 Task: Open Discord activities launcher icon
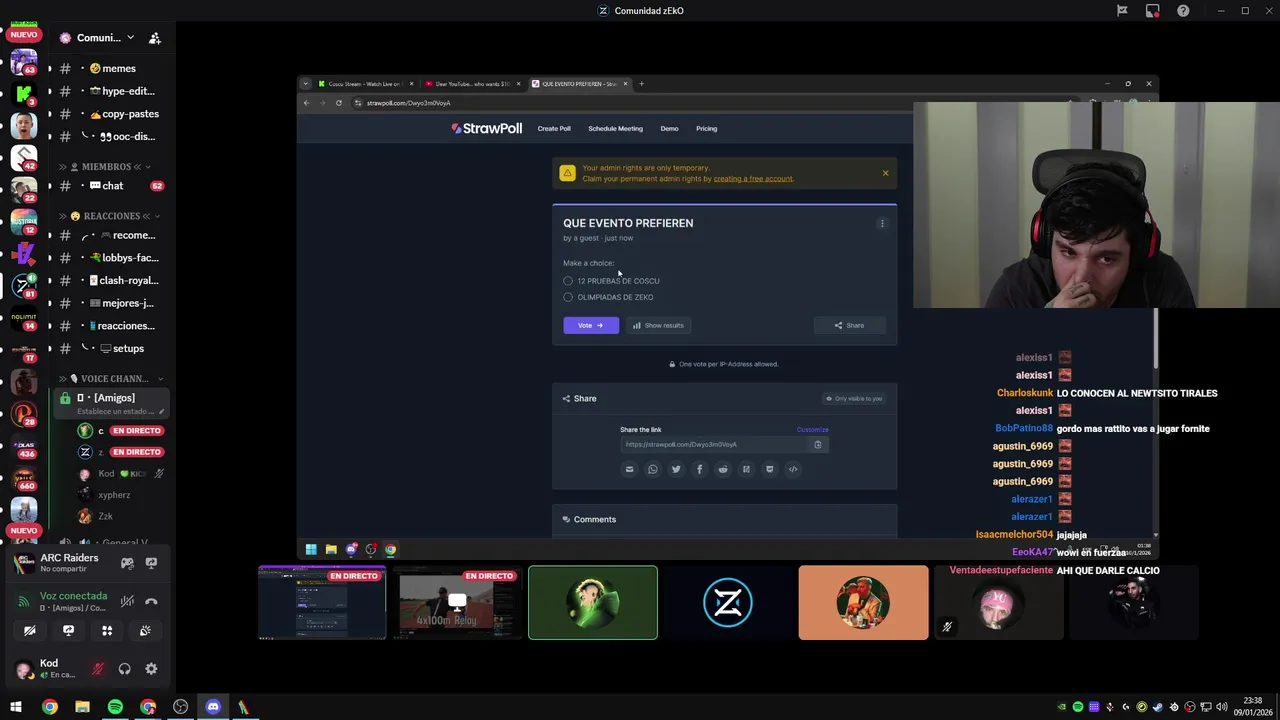point(107,631)
